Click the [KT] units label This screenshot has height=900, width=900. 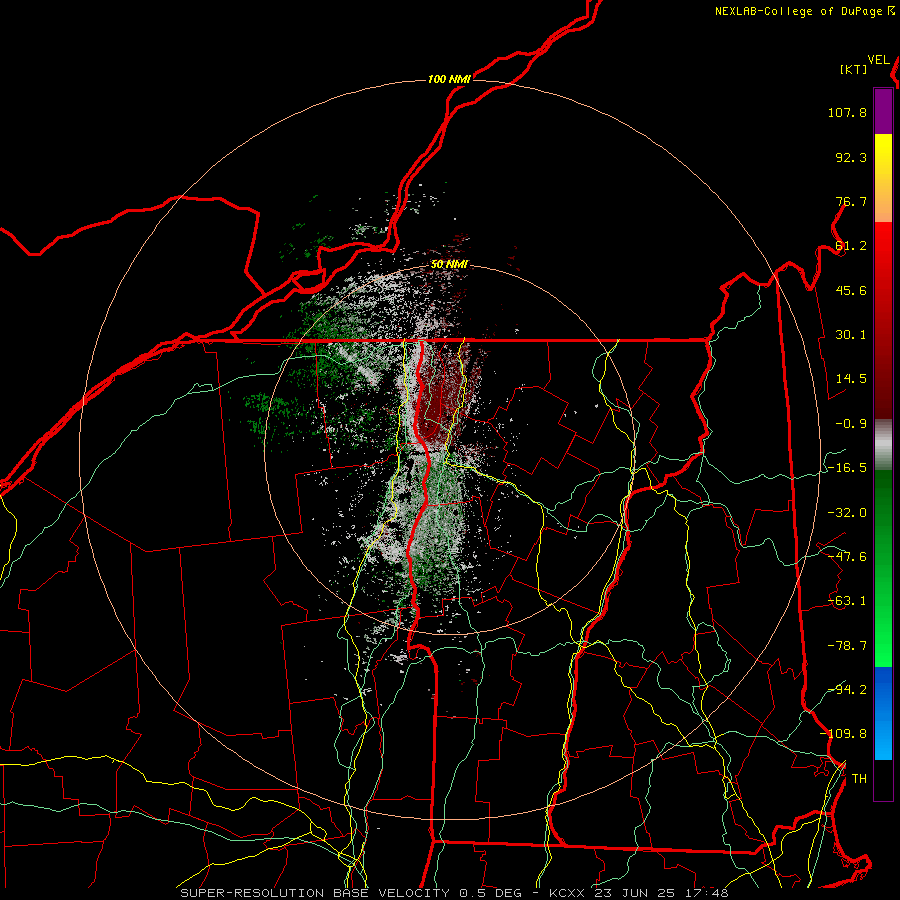(x=854, y=69)
